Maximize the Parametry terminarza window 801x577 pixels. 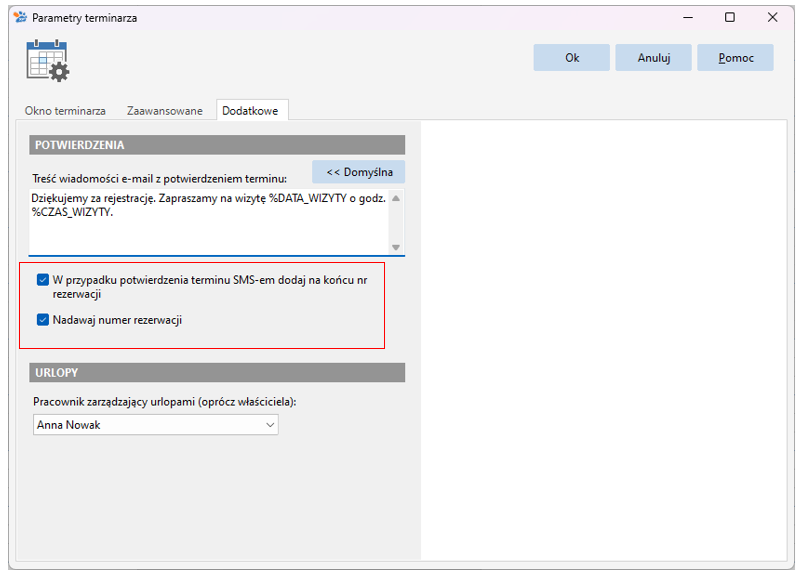[730, 17]
